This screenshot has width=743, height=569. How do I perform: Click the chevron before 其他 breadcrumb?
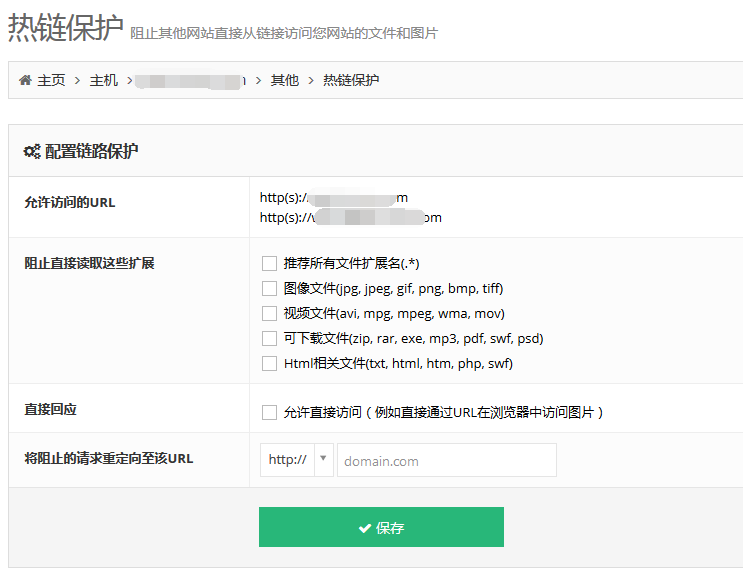258,81
